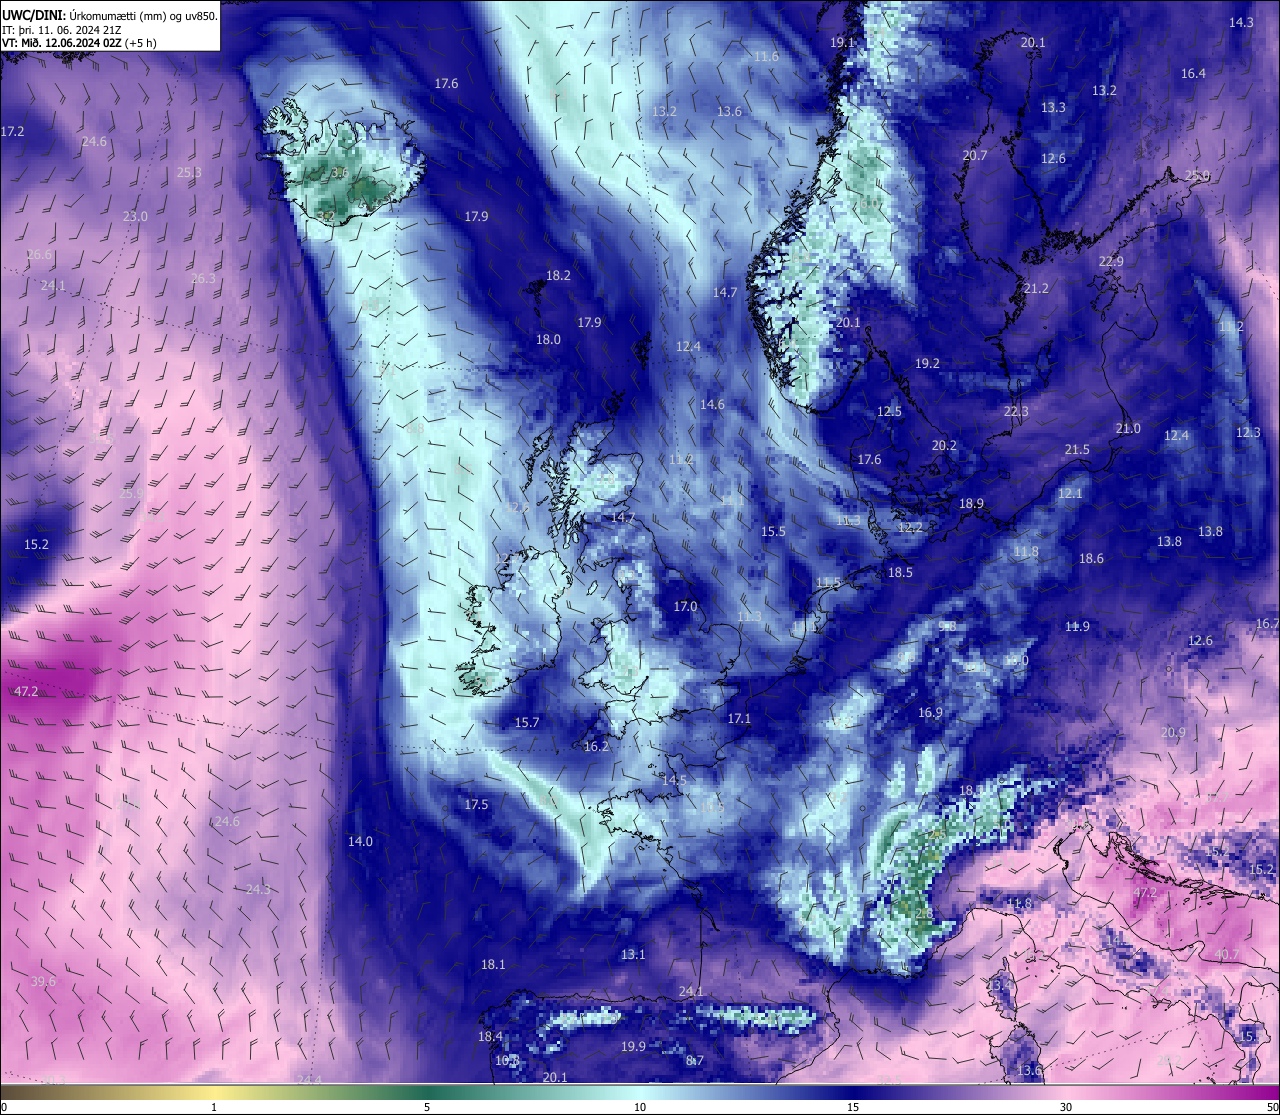The height and width of the screenshot is (1115, 1280).
Task: Click the map value '21.0'
Action: tap(1128, 428)
